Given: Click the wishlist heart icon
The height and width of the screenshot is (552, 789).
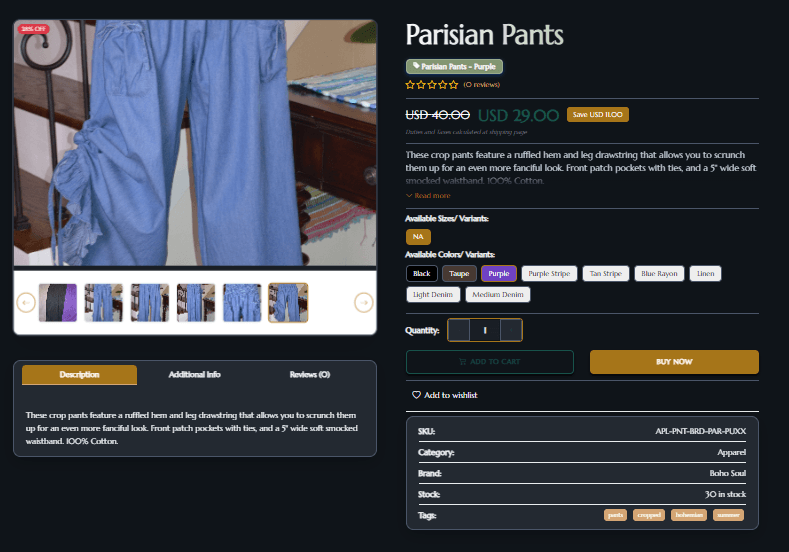Looking at the screenshot, I should pos(416,395).
